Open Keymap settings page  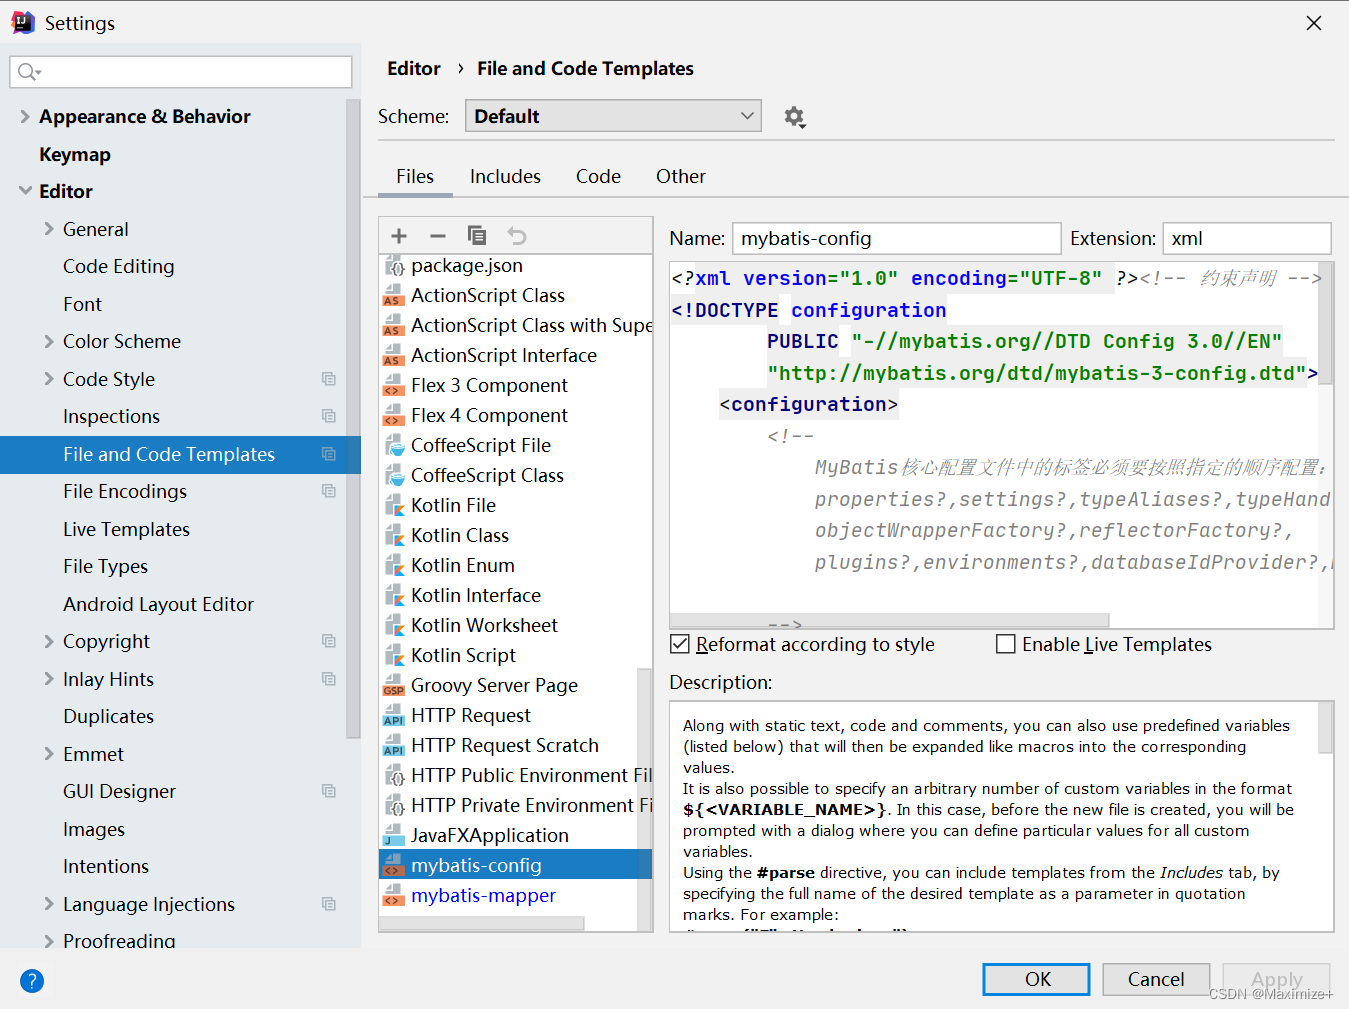click(x=75, y=154)
